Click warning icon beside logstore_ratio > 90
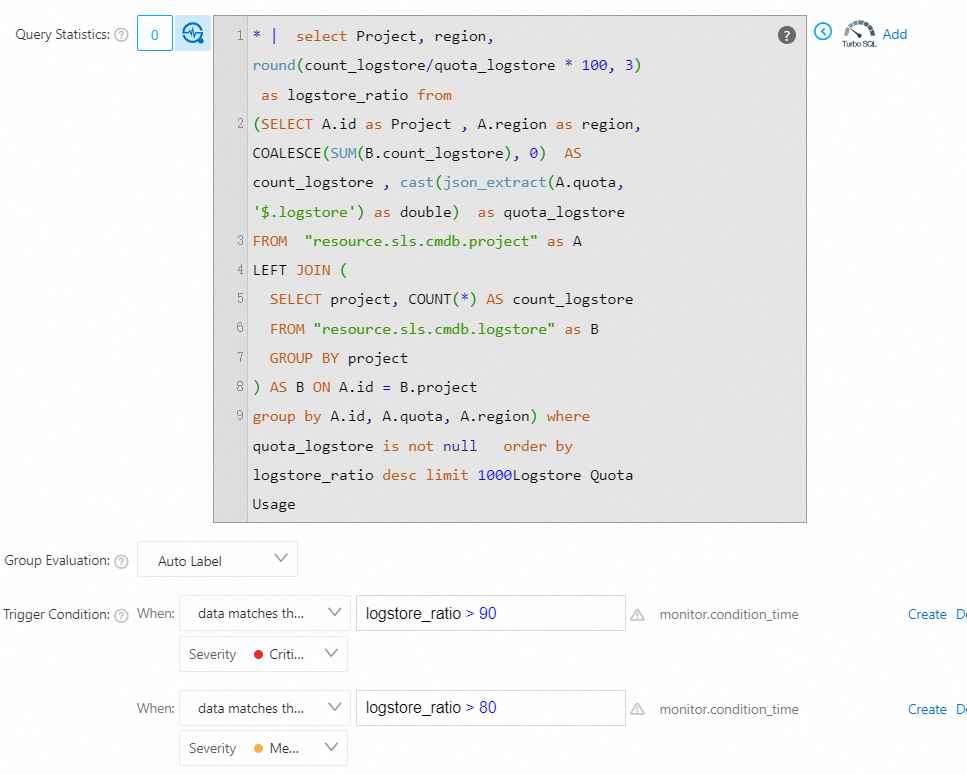 (638, 615)
